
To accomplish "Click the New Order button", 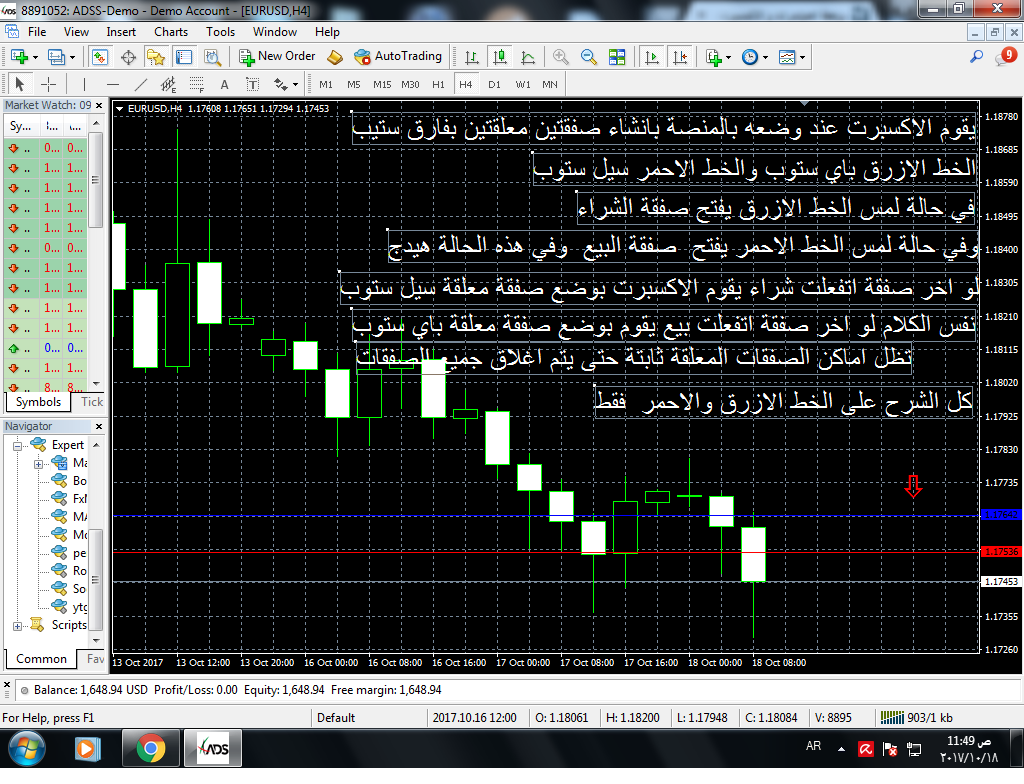I will (277, 57).
